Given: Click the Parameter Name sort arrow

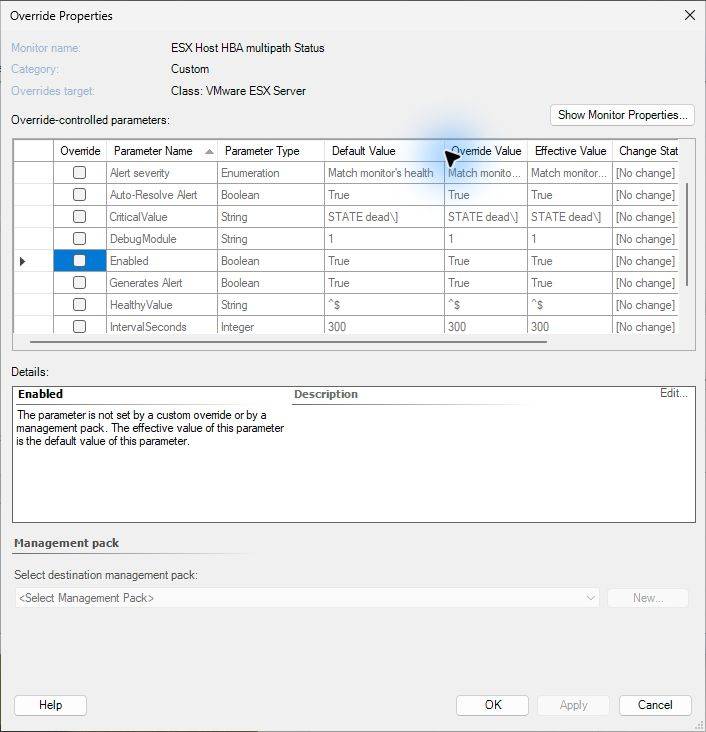Looking at the screenshot, I should (x=209, y=151).
